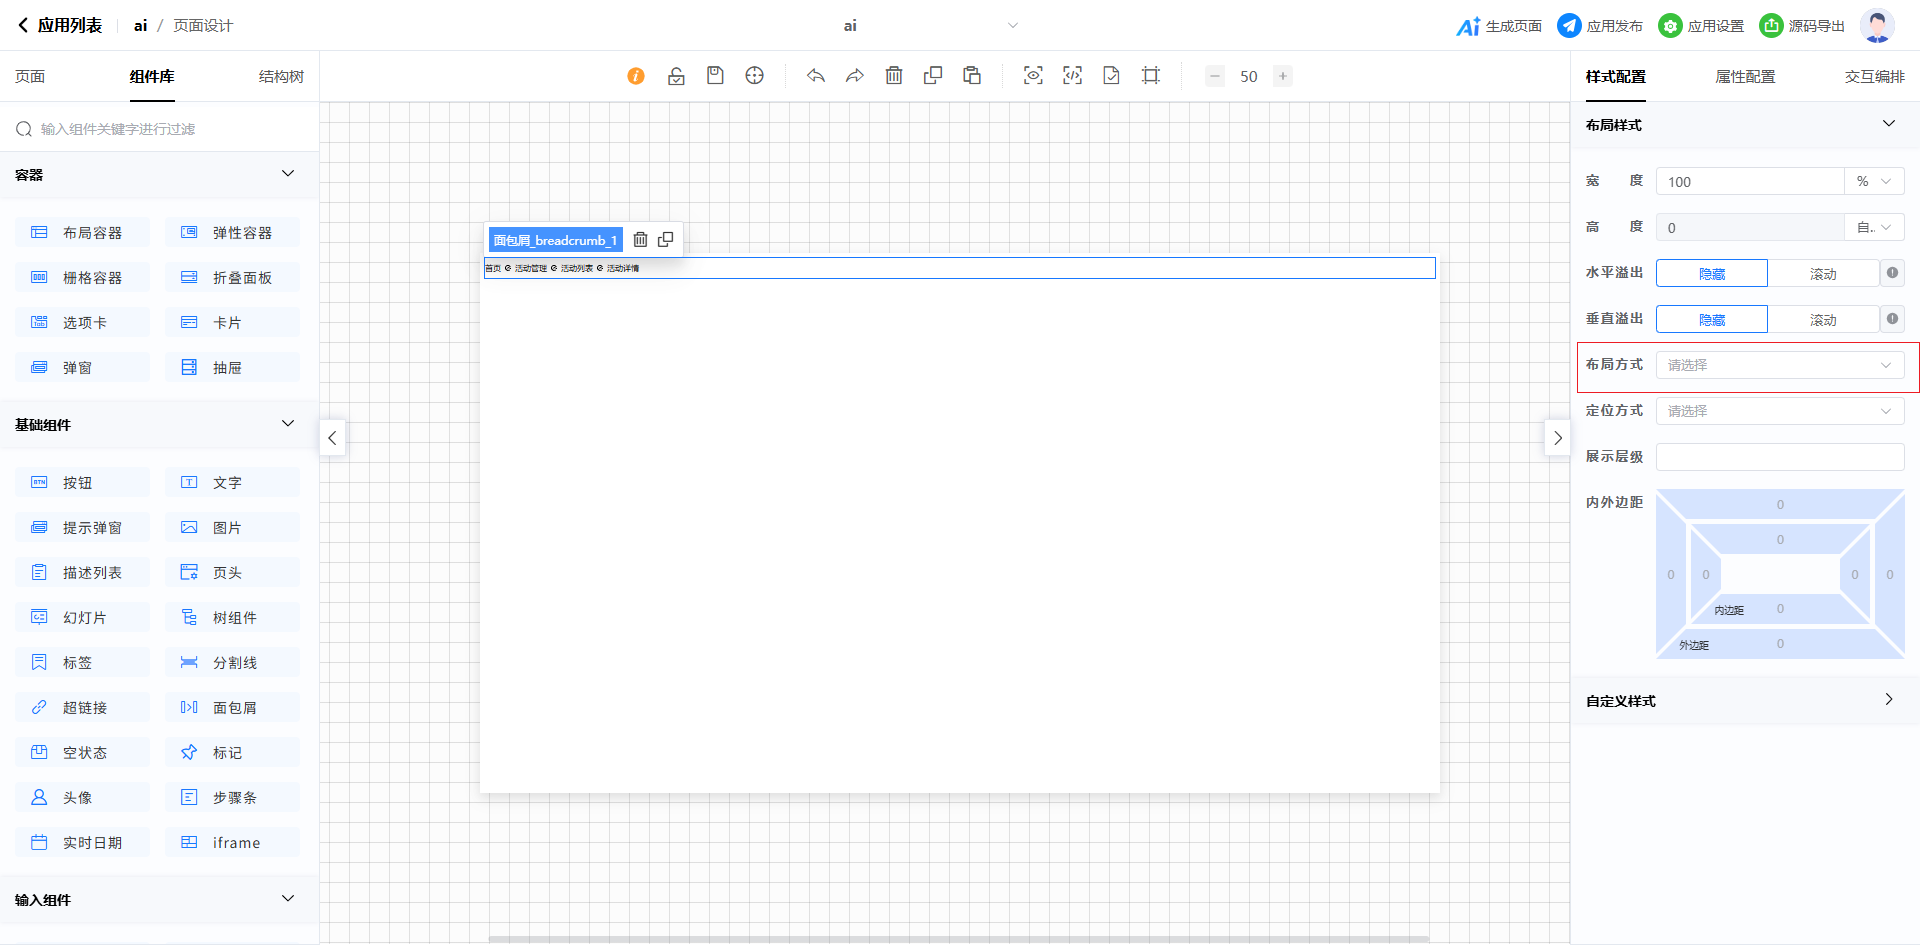Click the 应用发布 button
Viewport: 1920px width, 945px height.
coord(1600,26)
